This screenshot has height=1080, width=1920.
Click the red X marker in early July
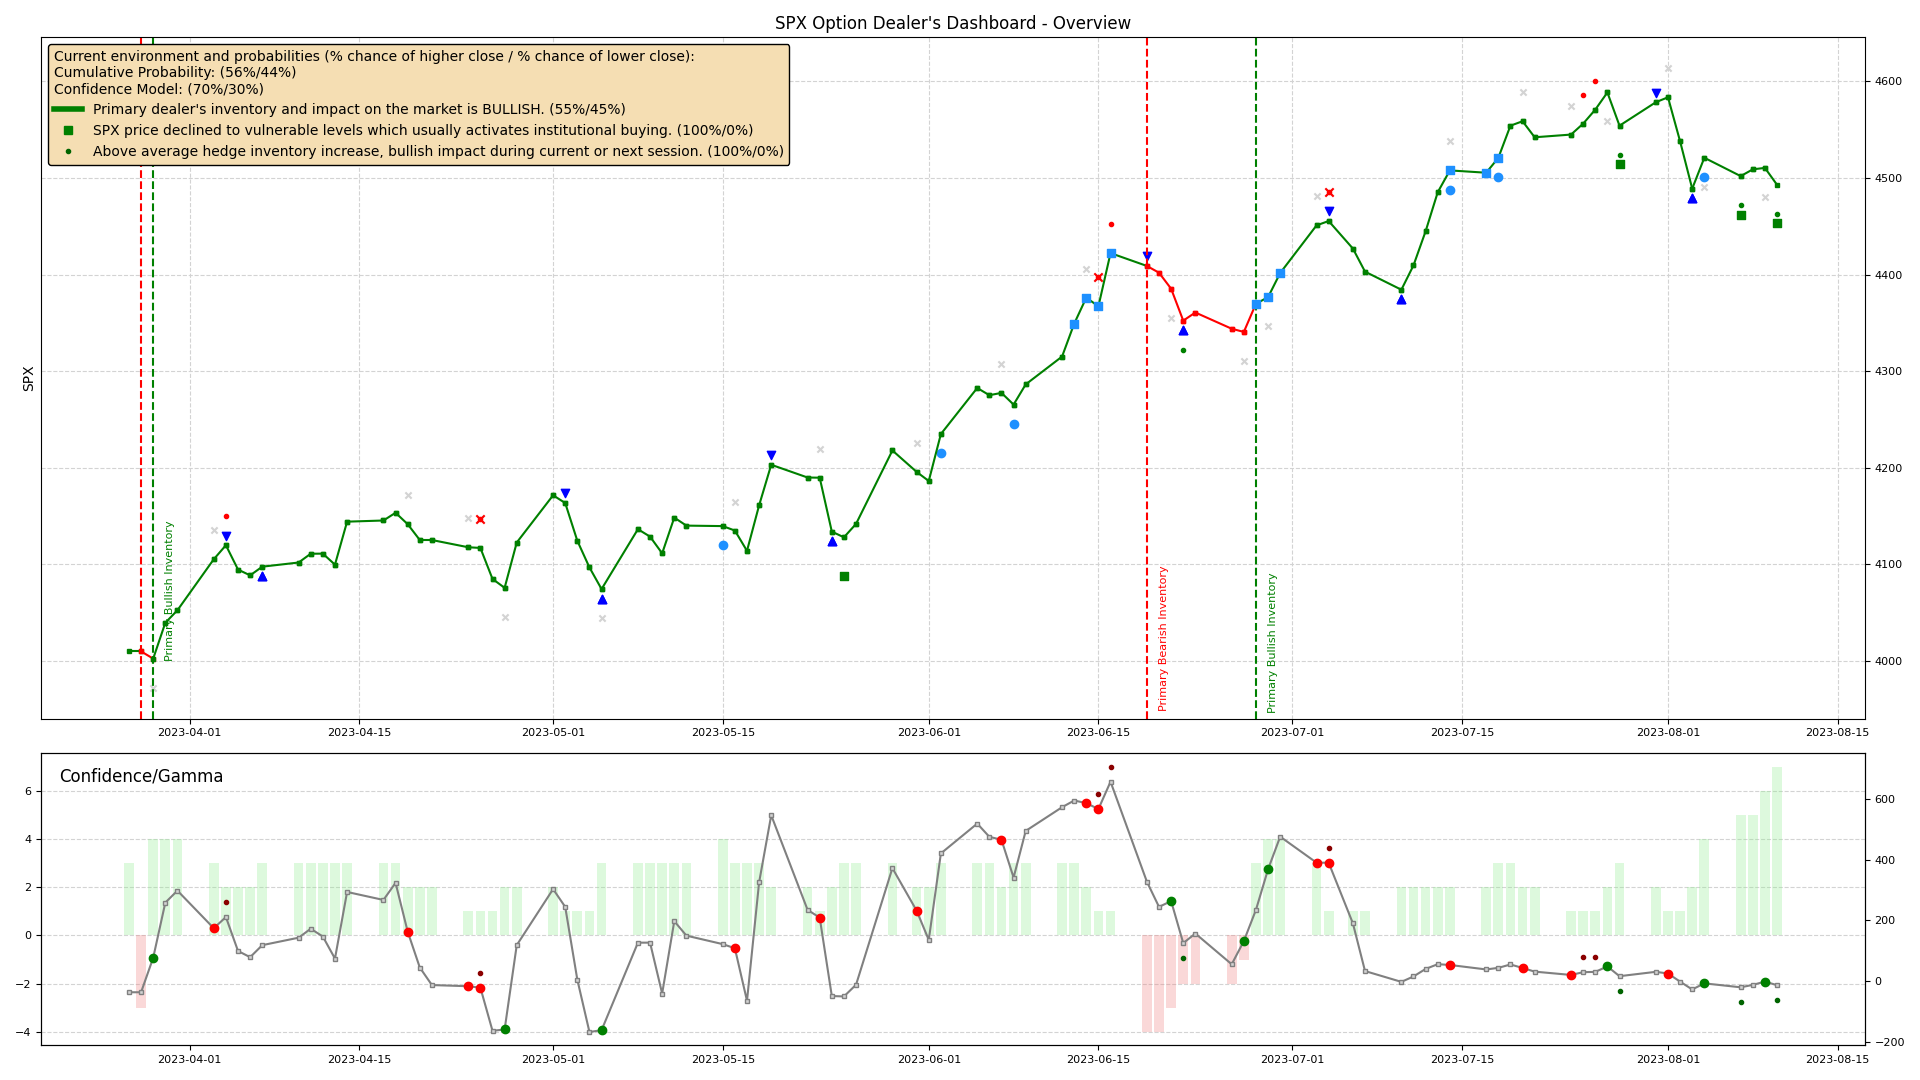(x=1329, y=192)
